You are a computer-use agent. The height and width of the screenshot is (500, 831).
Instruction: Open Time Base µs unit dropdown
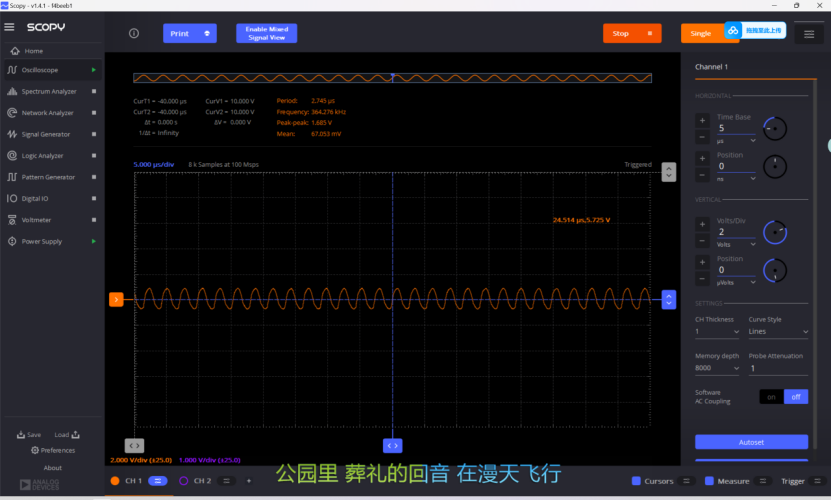pyautogui.click(x=736, y=142)
